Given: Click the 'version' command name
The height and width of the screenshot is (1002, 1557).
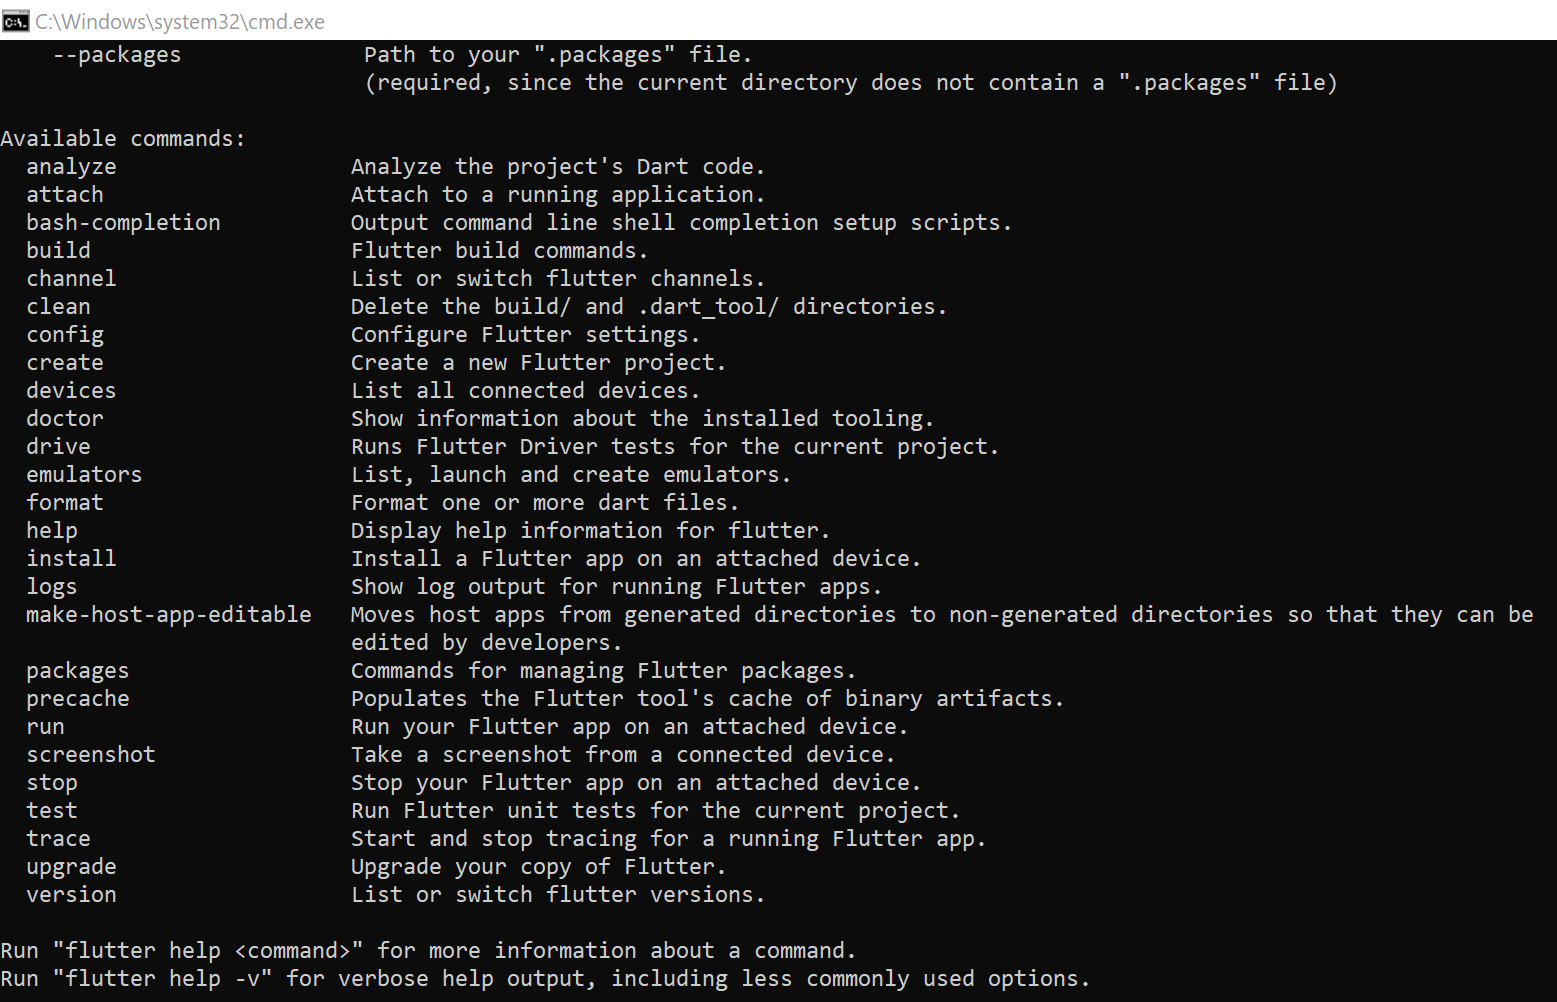Looking at the screenshot, I should click(71, 895).
